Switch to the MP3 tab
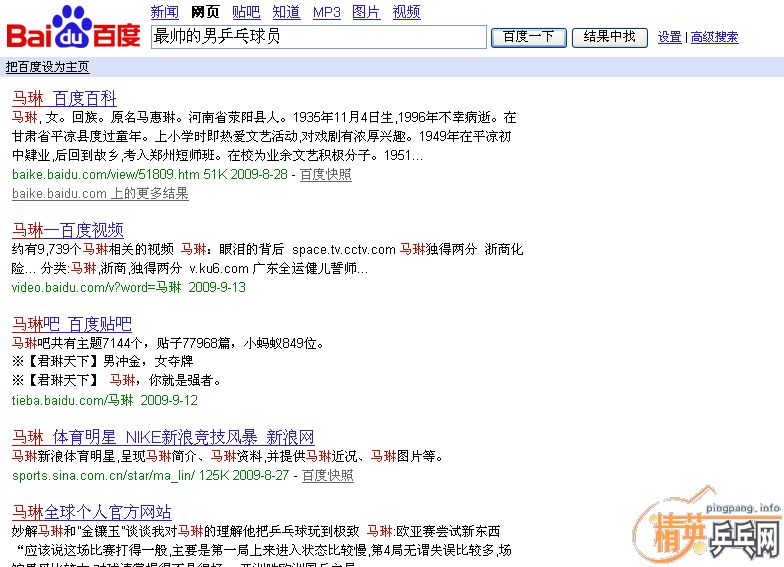This screenshot has width=784, height=567. (x=326, y=12)
